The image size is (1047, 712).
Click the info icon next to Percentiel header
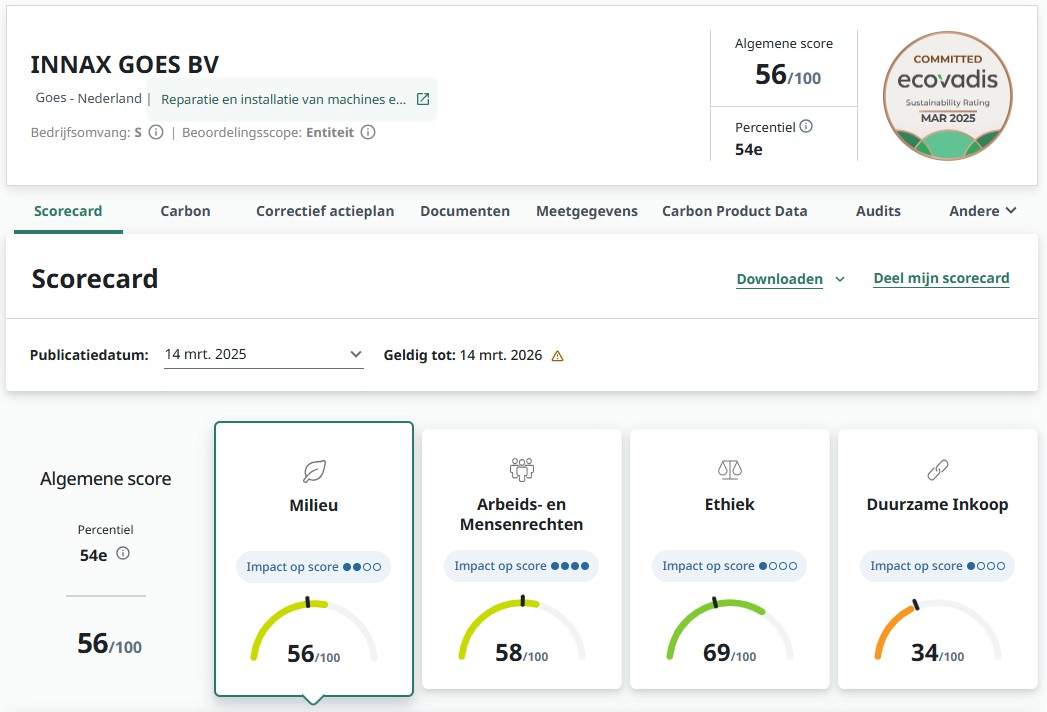point(806,127)
